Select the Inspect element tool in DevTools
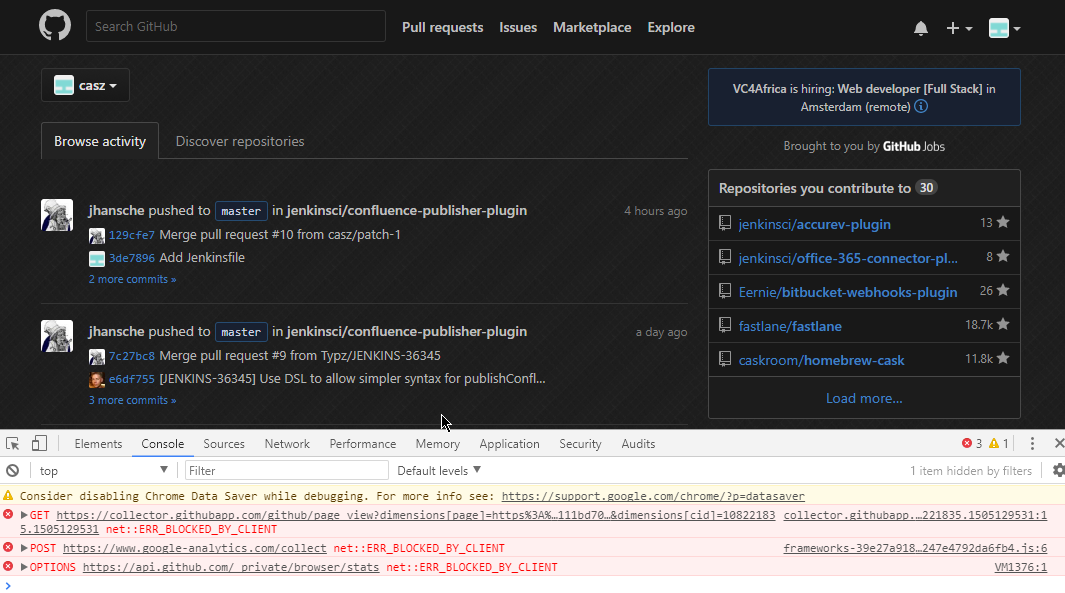This screenshot has height=593, width=1065. (12, 442)
